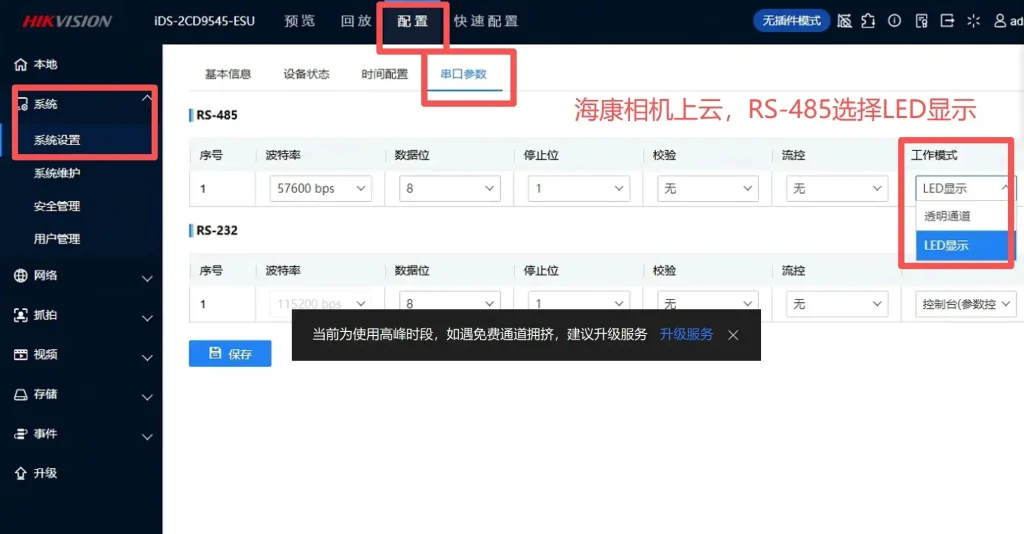Open RS-232 控制台 work mode dropdown
Viewport: 1024px width, 534px height.
(966, 304)
